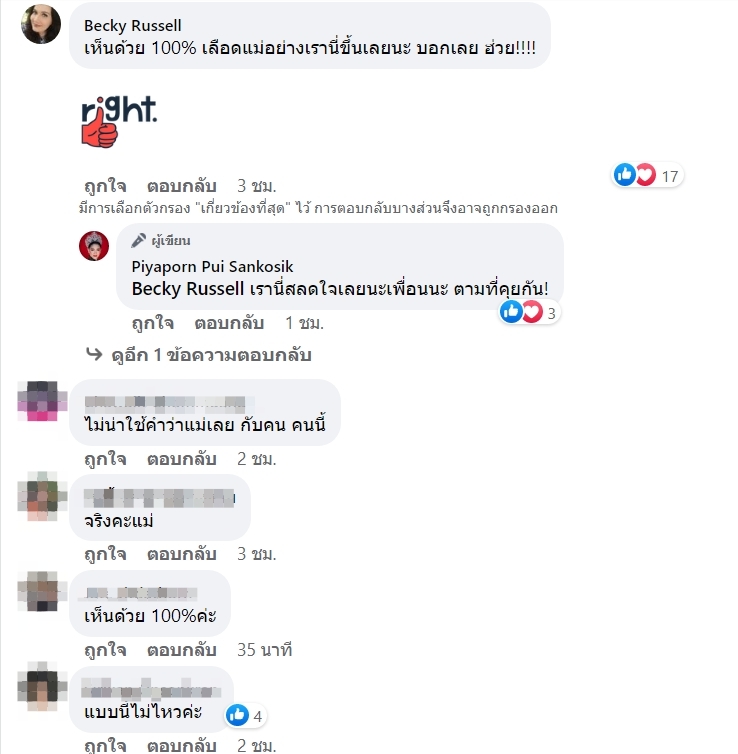Reply to the เห็นด้วย 100%ค่ะ comment

coord(182,650)
